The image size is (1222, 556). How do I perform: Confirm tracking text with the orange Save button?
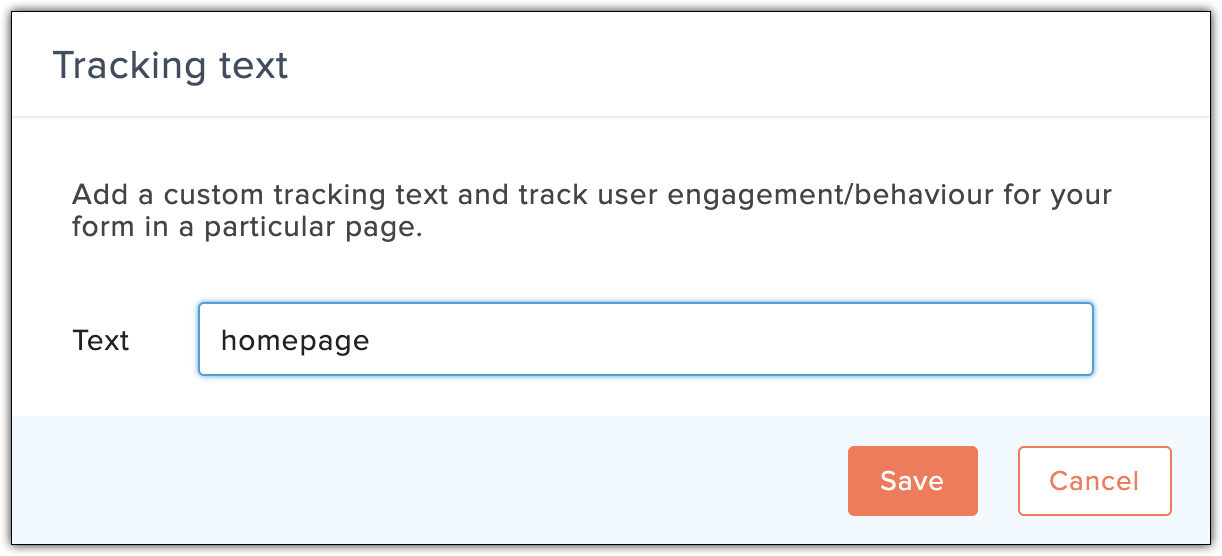[x=912, y=481]
